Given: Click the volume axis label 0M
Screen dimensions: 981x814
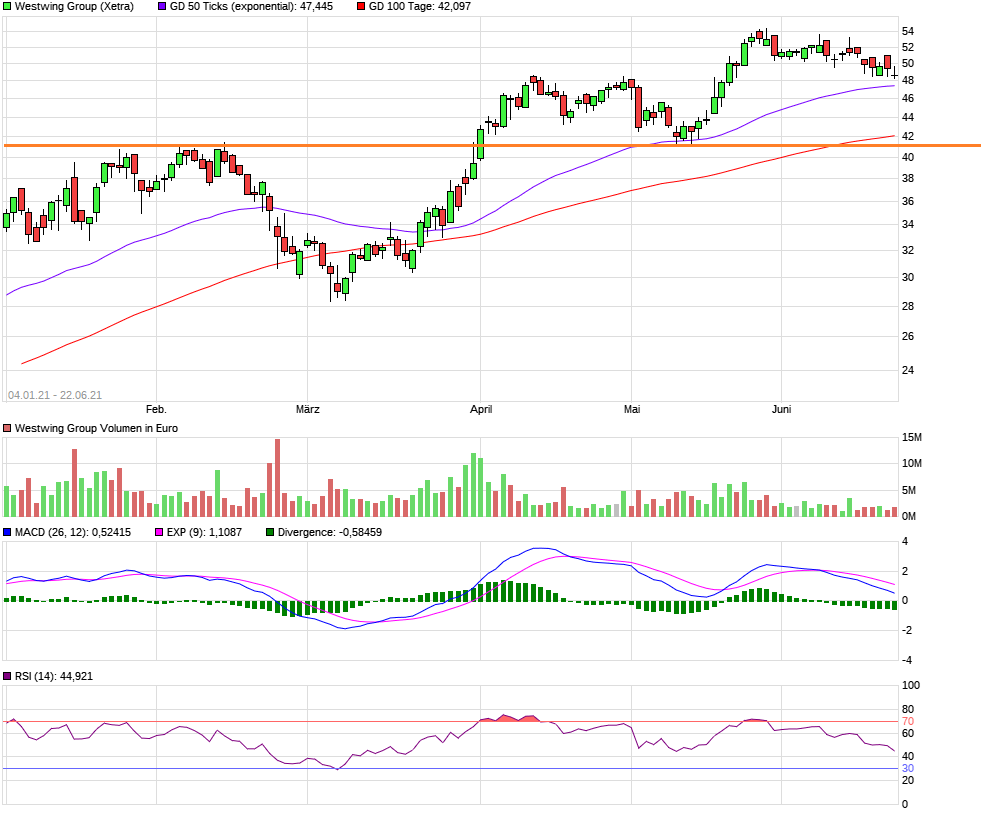Looking at the screenshot, I should 909,516.
